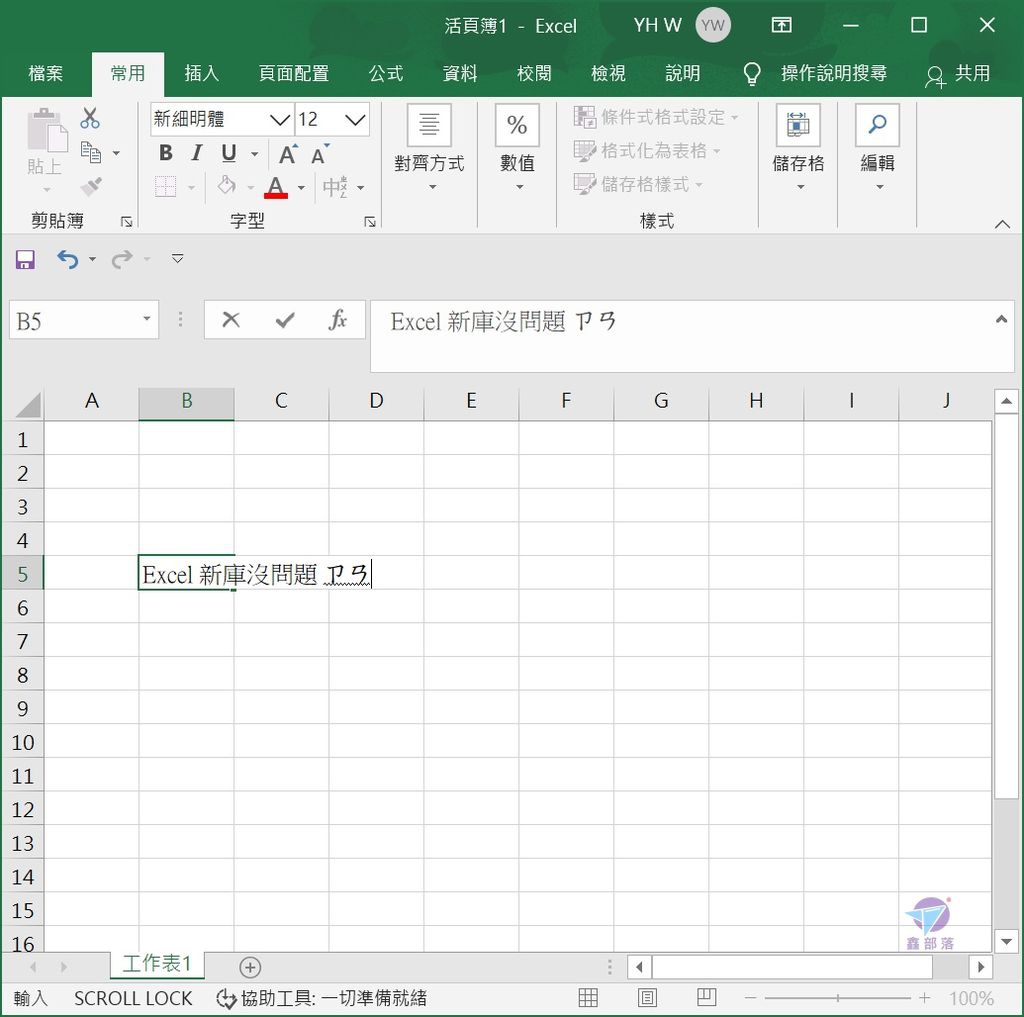Open the Alignment (對齊方式) group icon
Screen dimensions: 1024x1017
point(429,124)
